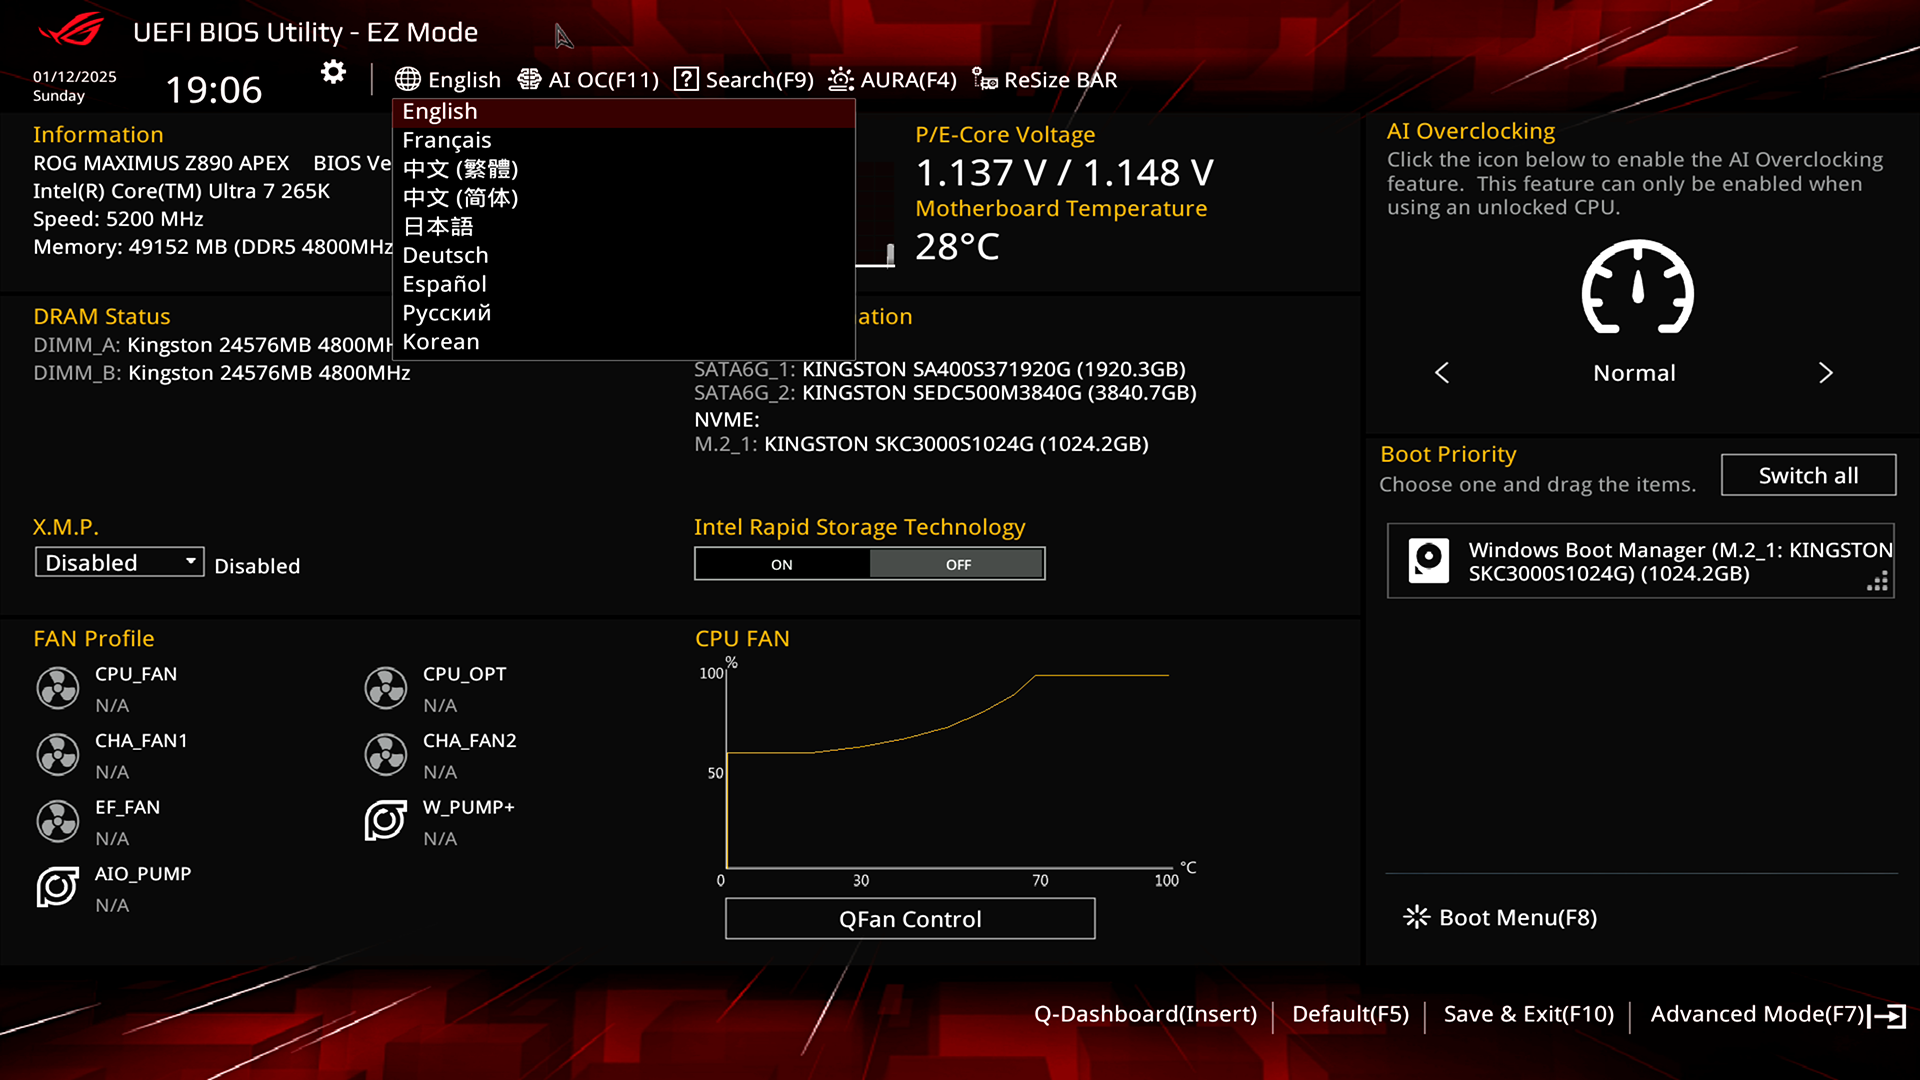Screen dimensions: 1920x1080
Task: Select Deutsch from the language menu
Action: (445, 255)
